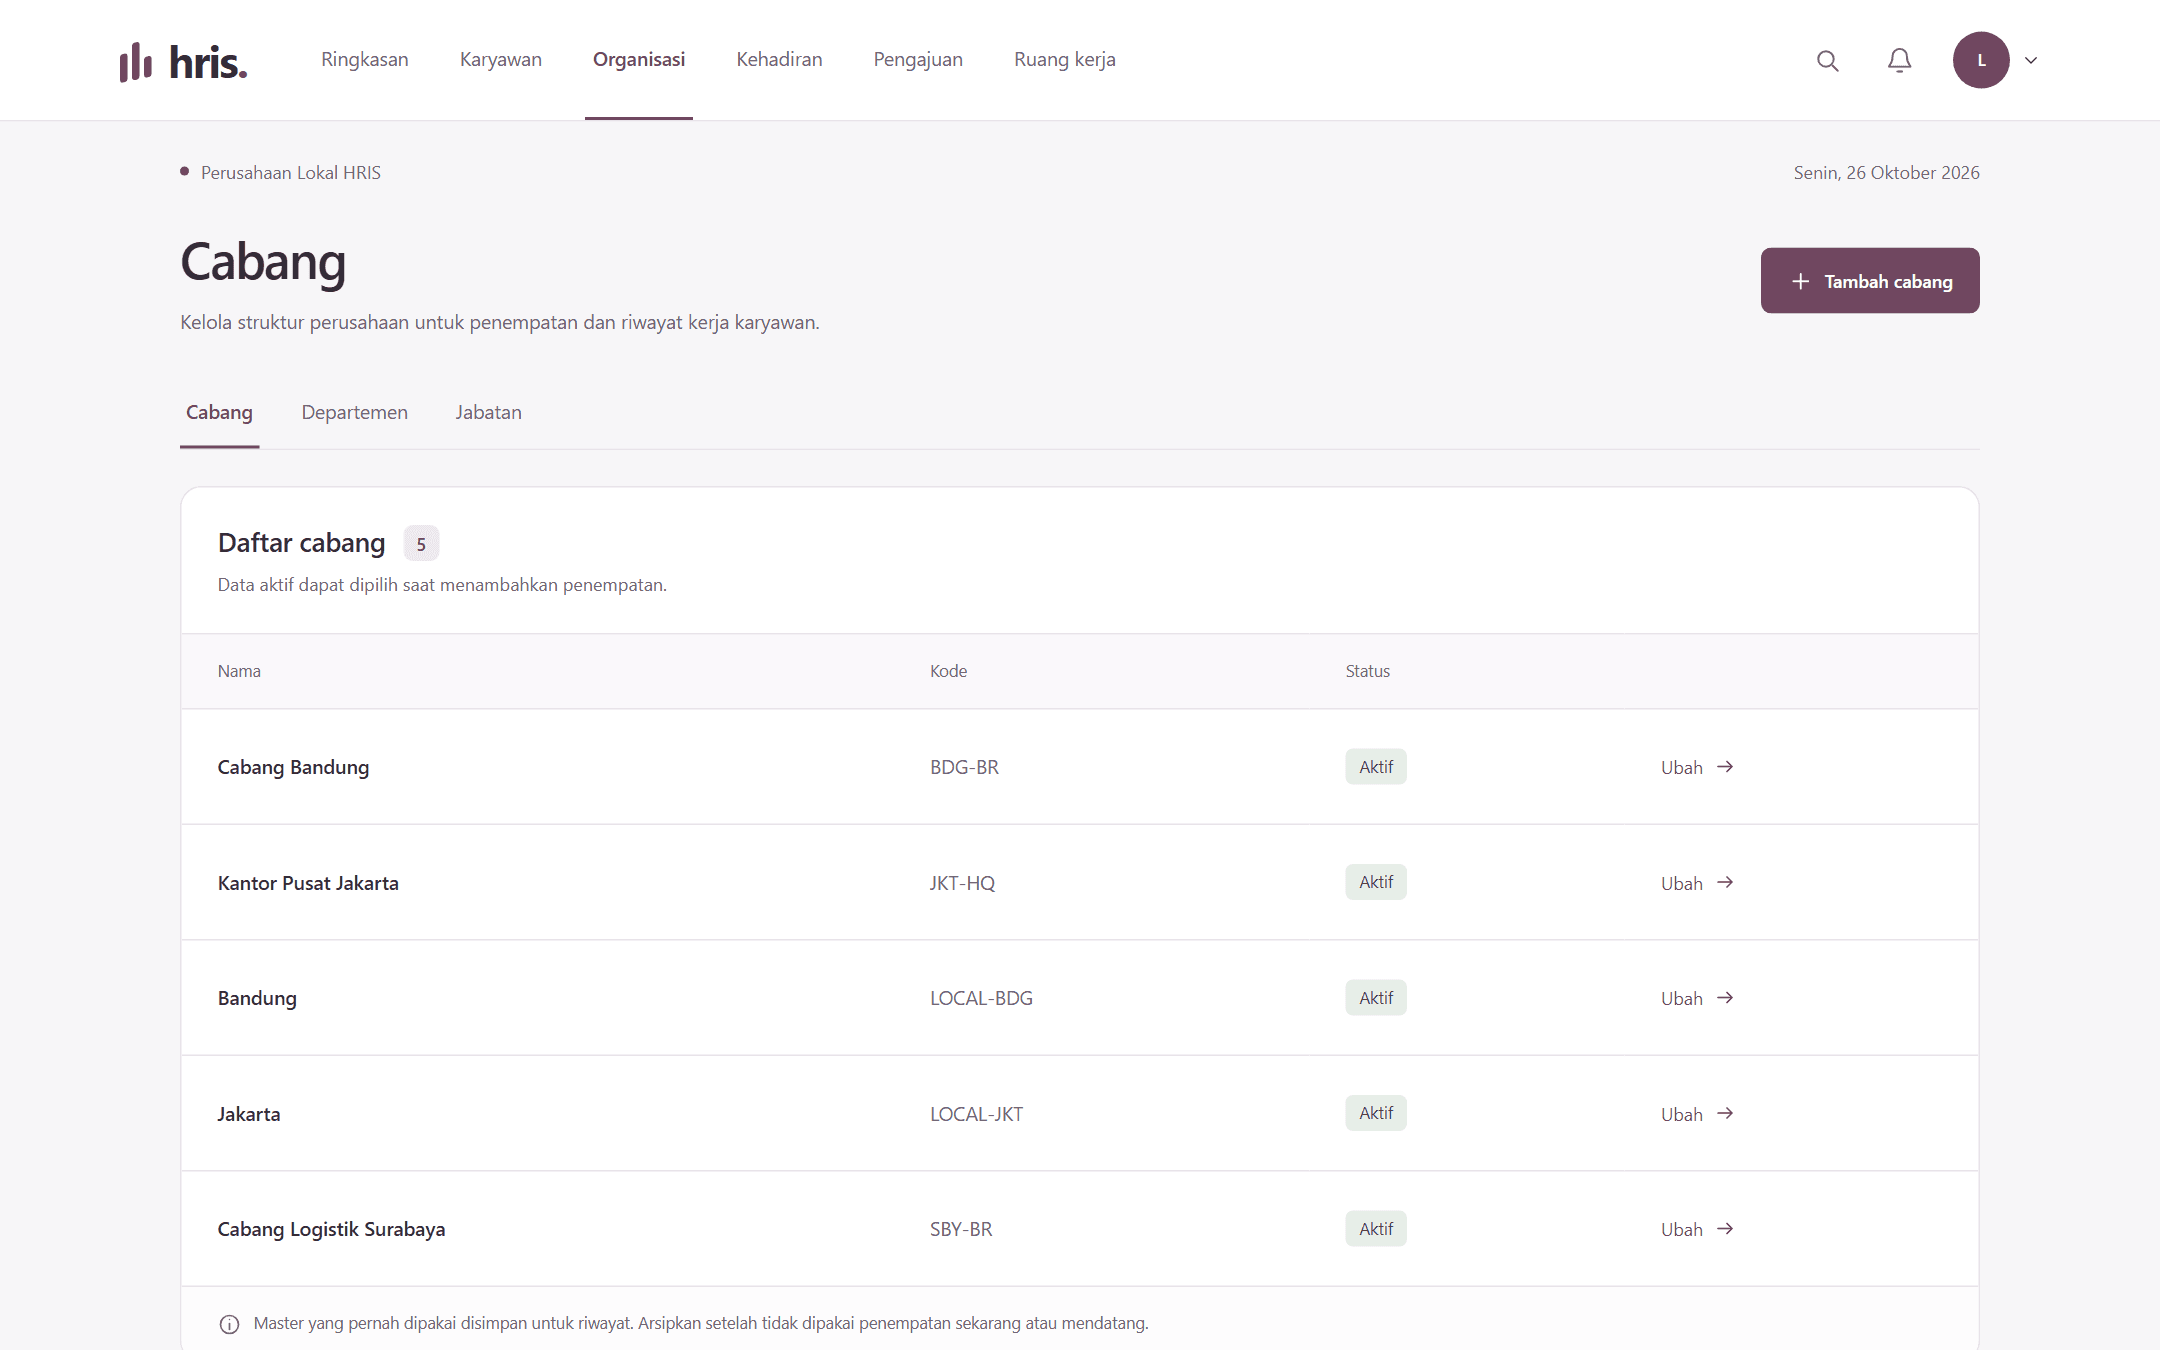Click the Kode column header
Screen dimensions: 2160x1350
point(948,671)
